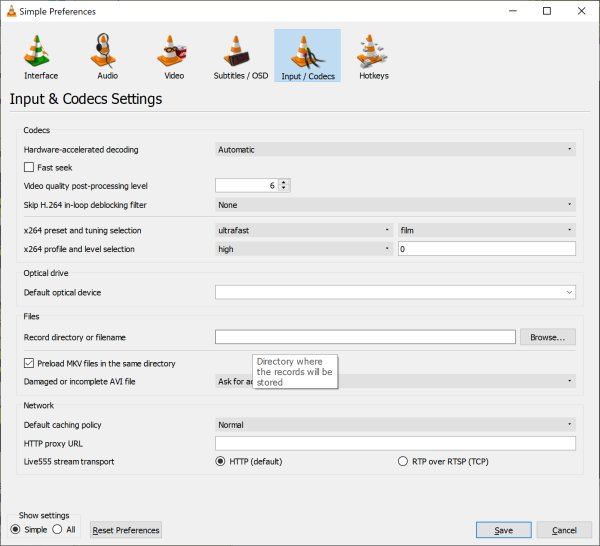
Task: Uncheck Preload MKV files in same directory
Action: point(29,363)
